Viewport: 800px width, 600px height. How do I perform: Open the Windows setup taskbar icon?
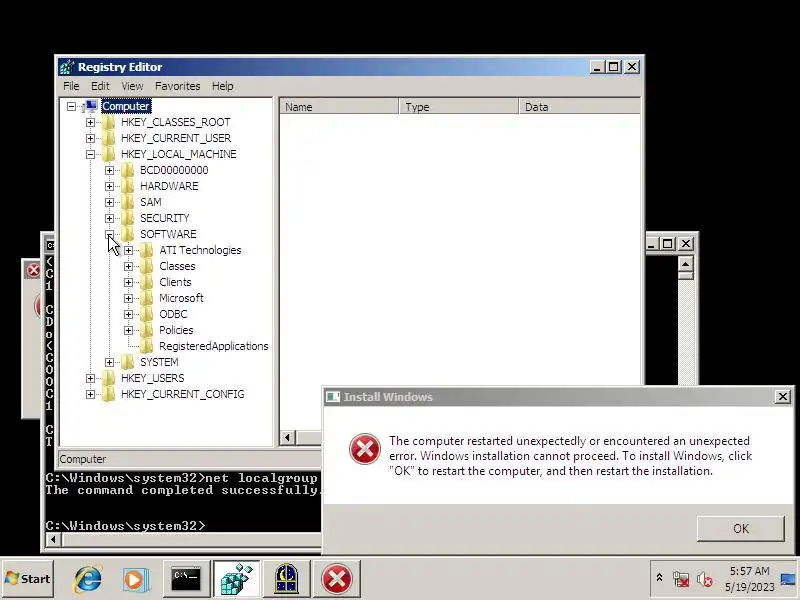point(286,579)
